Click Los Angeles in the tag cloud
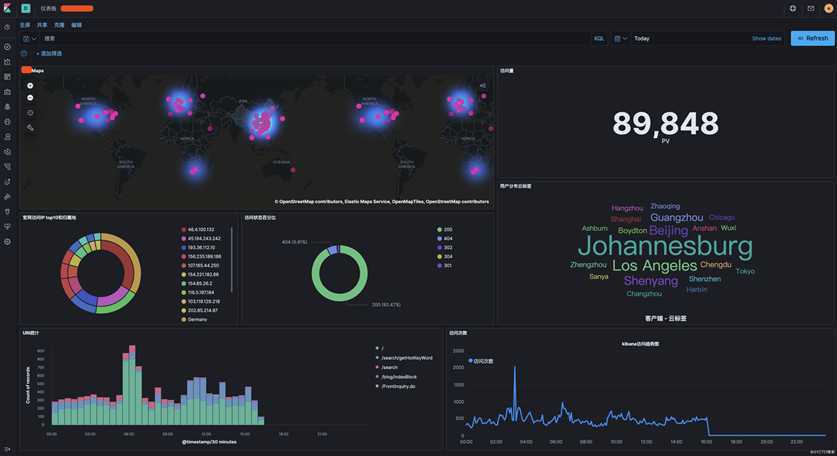Screen dimensions: 837x456 (x=654, y=265)
